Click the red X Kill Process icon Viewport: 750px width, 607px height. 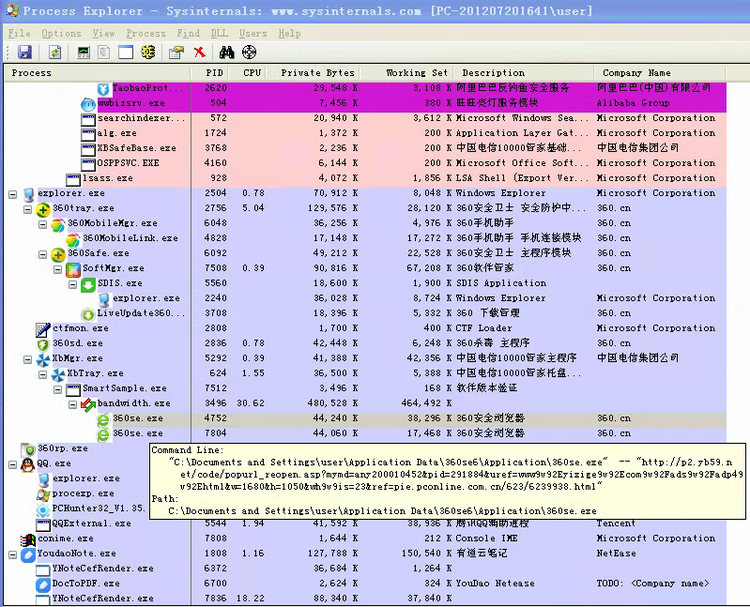(x=199, y=52)
